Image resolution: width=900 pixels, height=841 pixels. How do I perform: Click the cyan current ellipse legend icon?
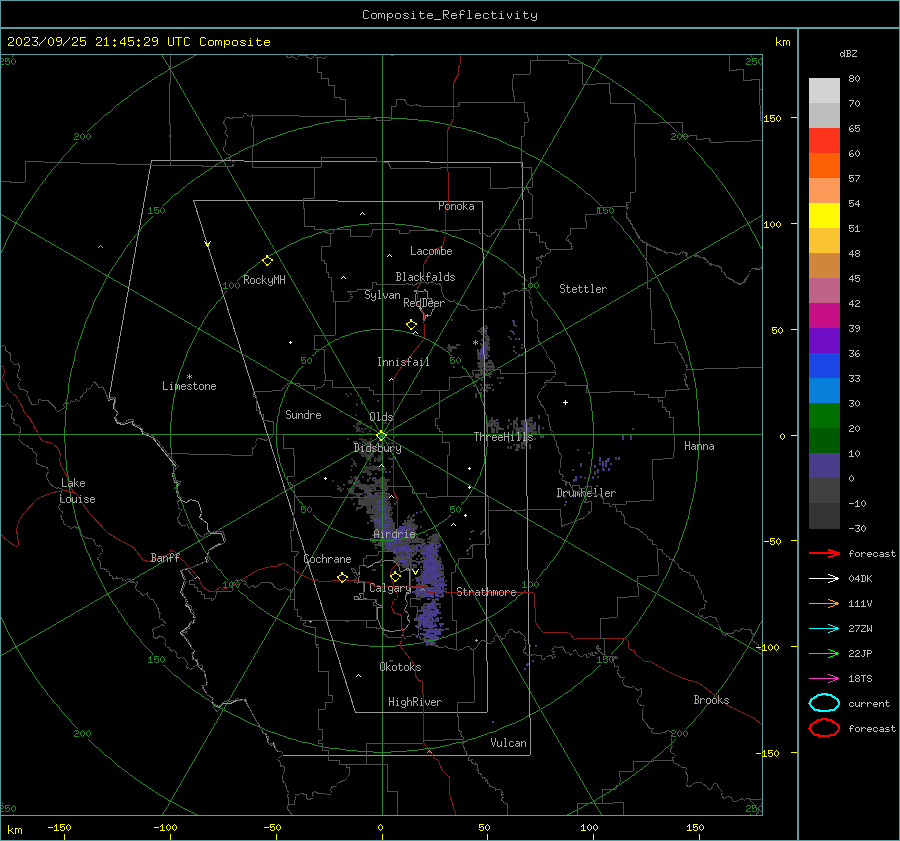[x=824, y=703]
